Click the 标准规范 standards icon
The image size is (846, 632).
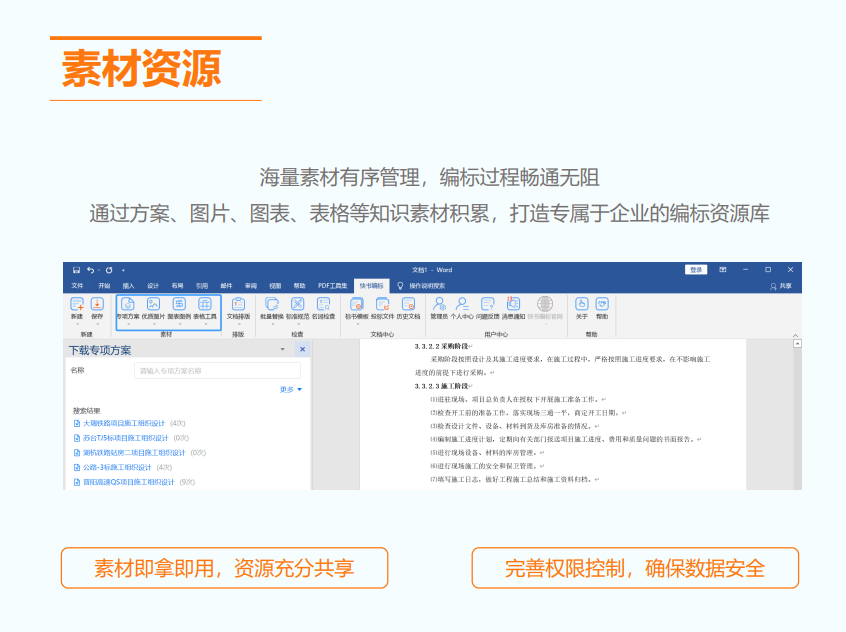(298, 304)
